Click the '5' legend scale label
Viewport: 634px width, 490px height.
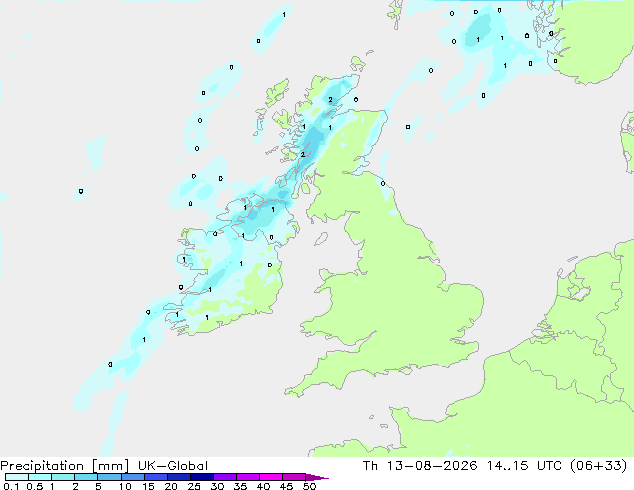(x=98, y=486)
